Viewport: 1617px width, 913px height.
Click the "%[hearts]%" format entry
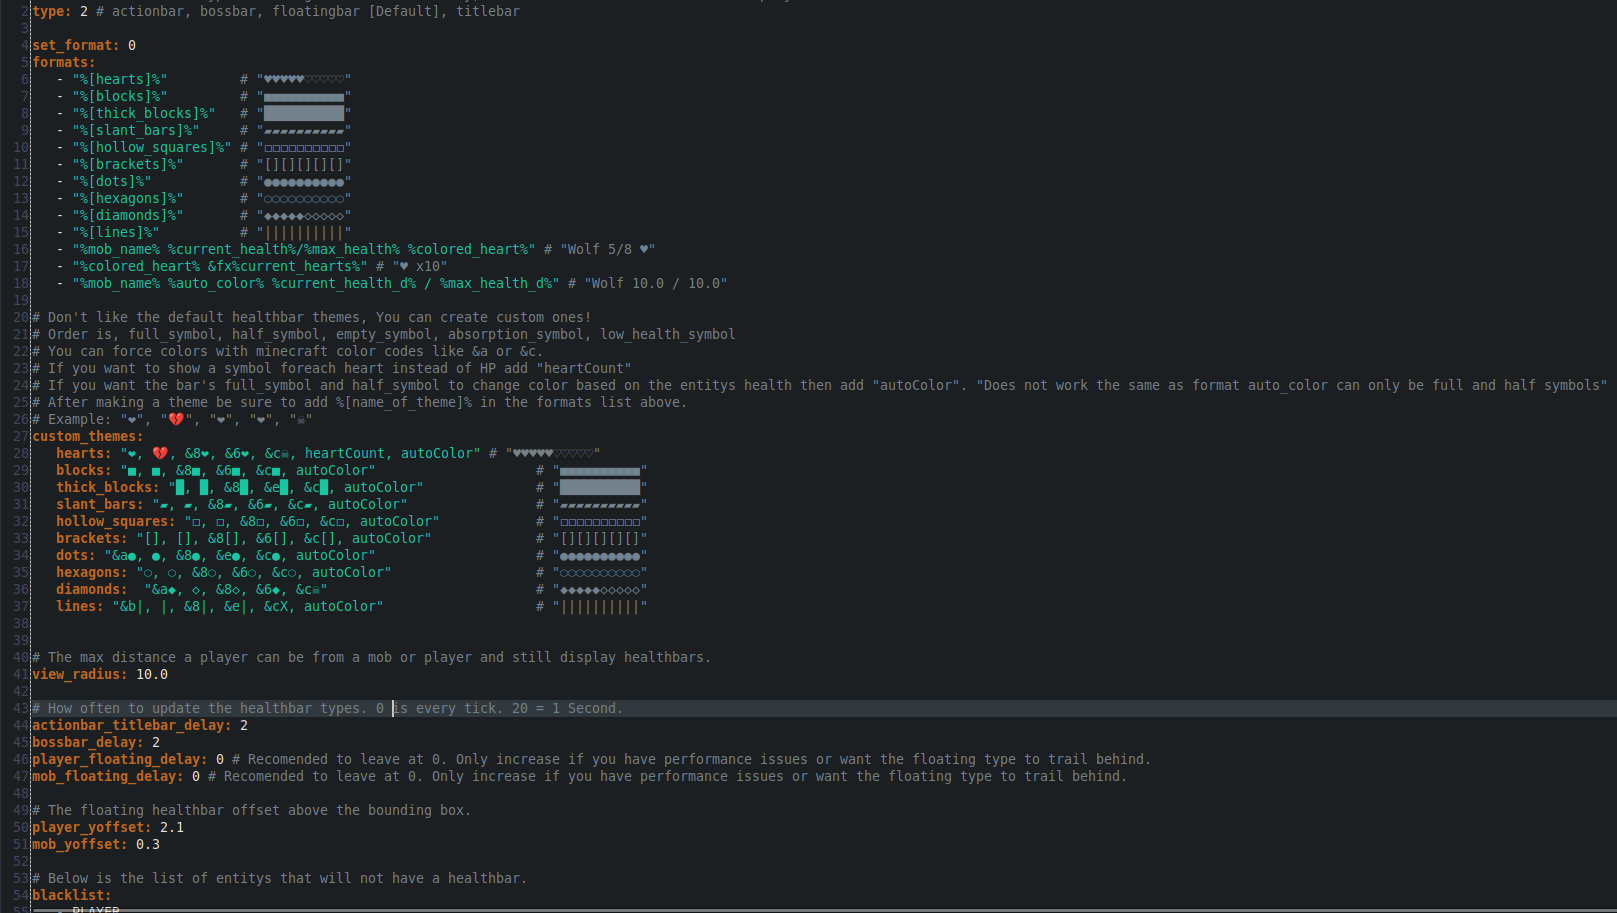pyautogui.click(x=120, y=79)
